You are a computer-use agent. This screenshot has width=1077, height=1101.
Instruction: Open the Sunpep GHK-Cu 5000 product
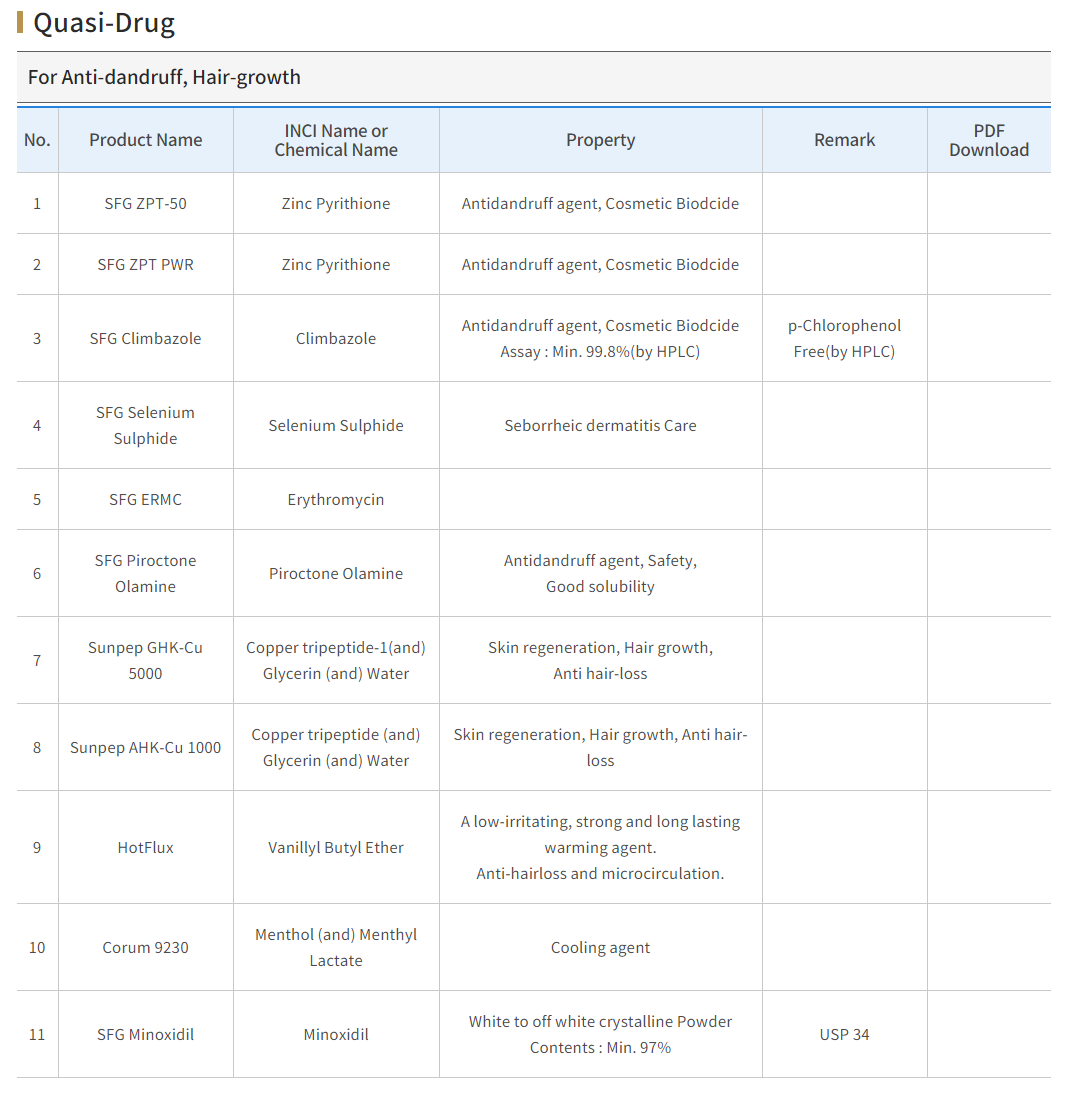pos(145,661)
